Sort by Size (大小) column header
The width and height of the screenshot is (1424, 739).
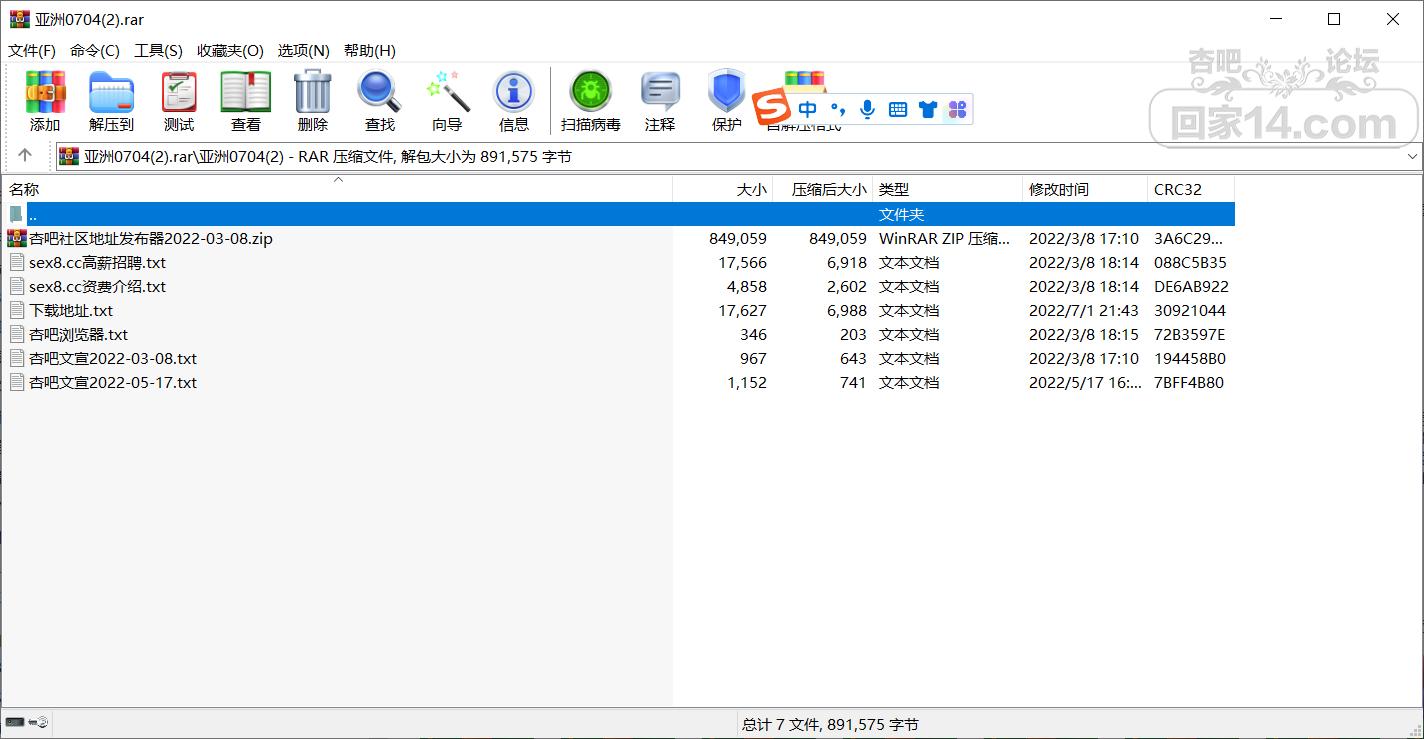pos(751,189)
